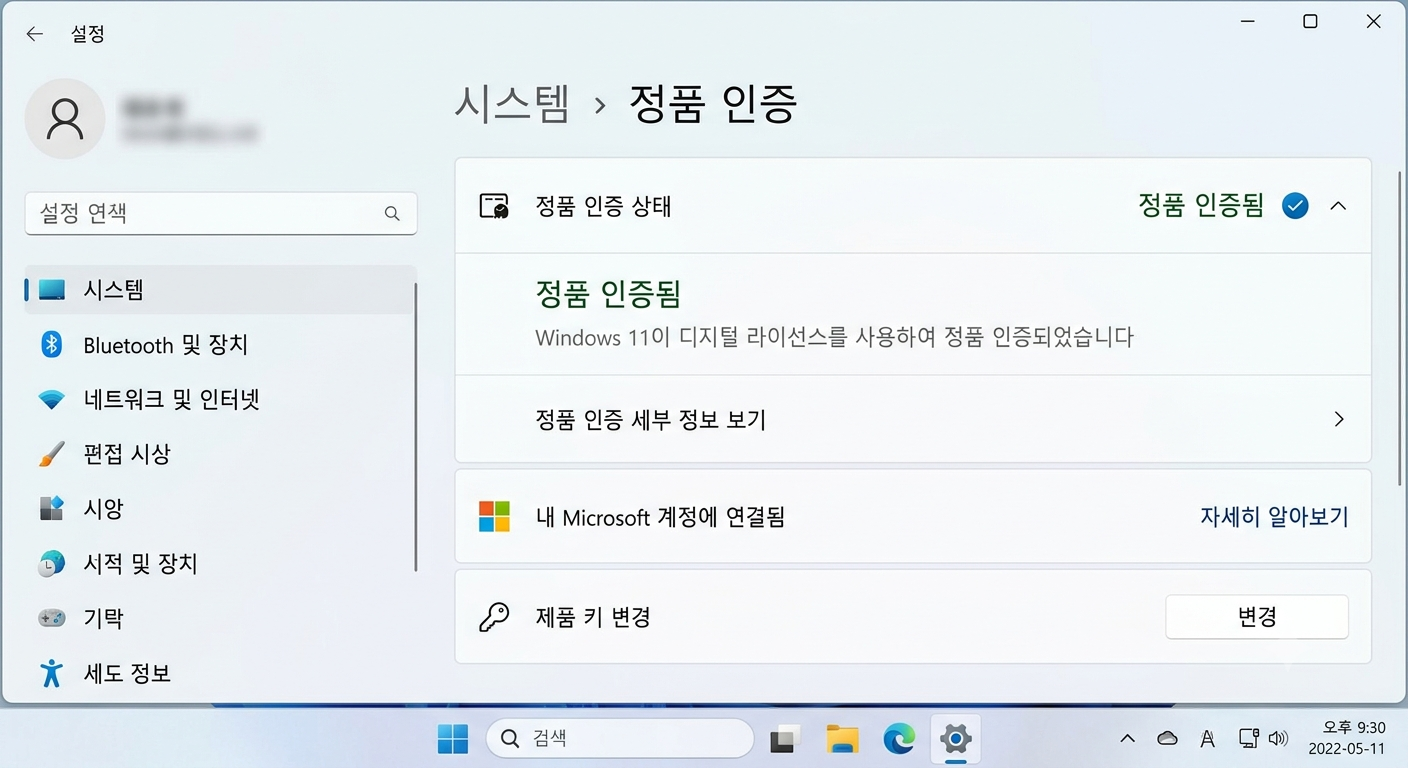Image resolution: width=1408 pixels, height=768 pixels.
Task: Click the Wi-Fi network icon in sidebar
Action: pyautogui.click(x=52, y=400)
